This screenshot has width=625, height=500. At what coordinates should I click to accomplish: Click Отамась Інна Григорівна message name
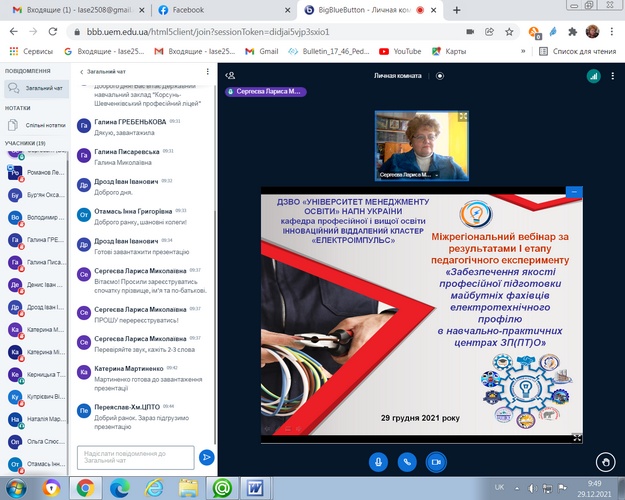133,211
